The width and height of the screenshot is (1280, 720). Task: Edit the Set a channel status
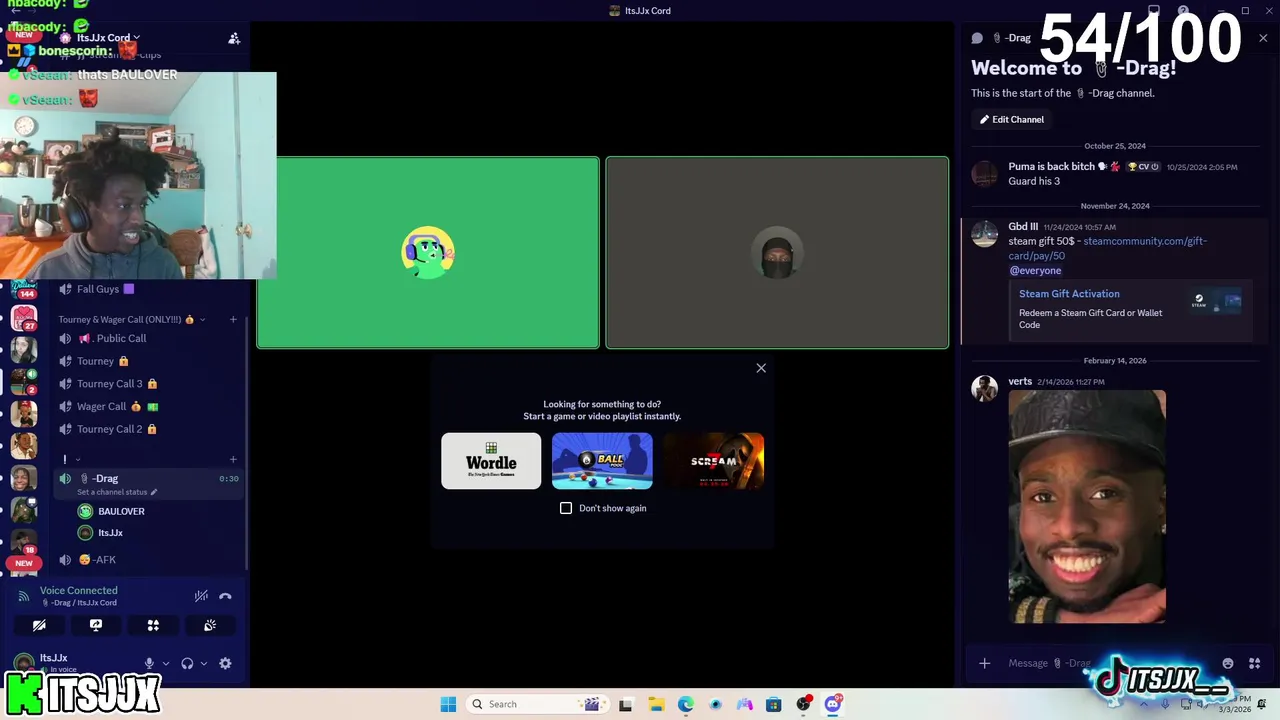coord(117,492)
